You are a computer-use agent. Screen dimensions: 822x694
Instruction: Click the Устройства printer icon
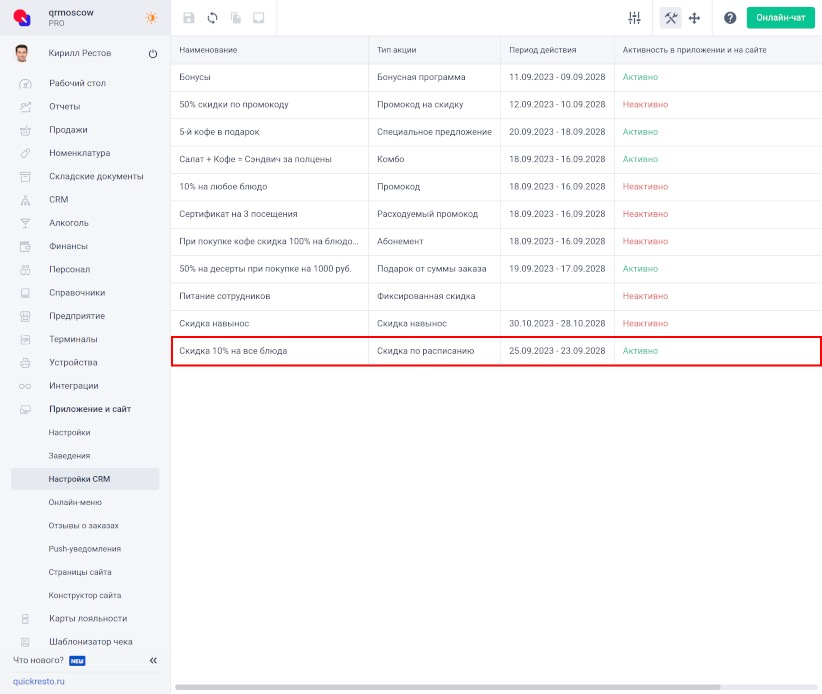[25, 363]
